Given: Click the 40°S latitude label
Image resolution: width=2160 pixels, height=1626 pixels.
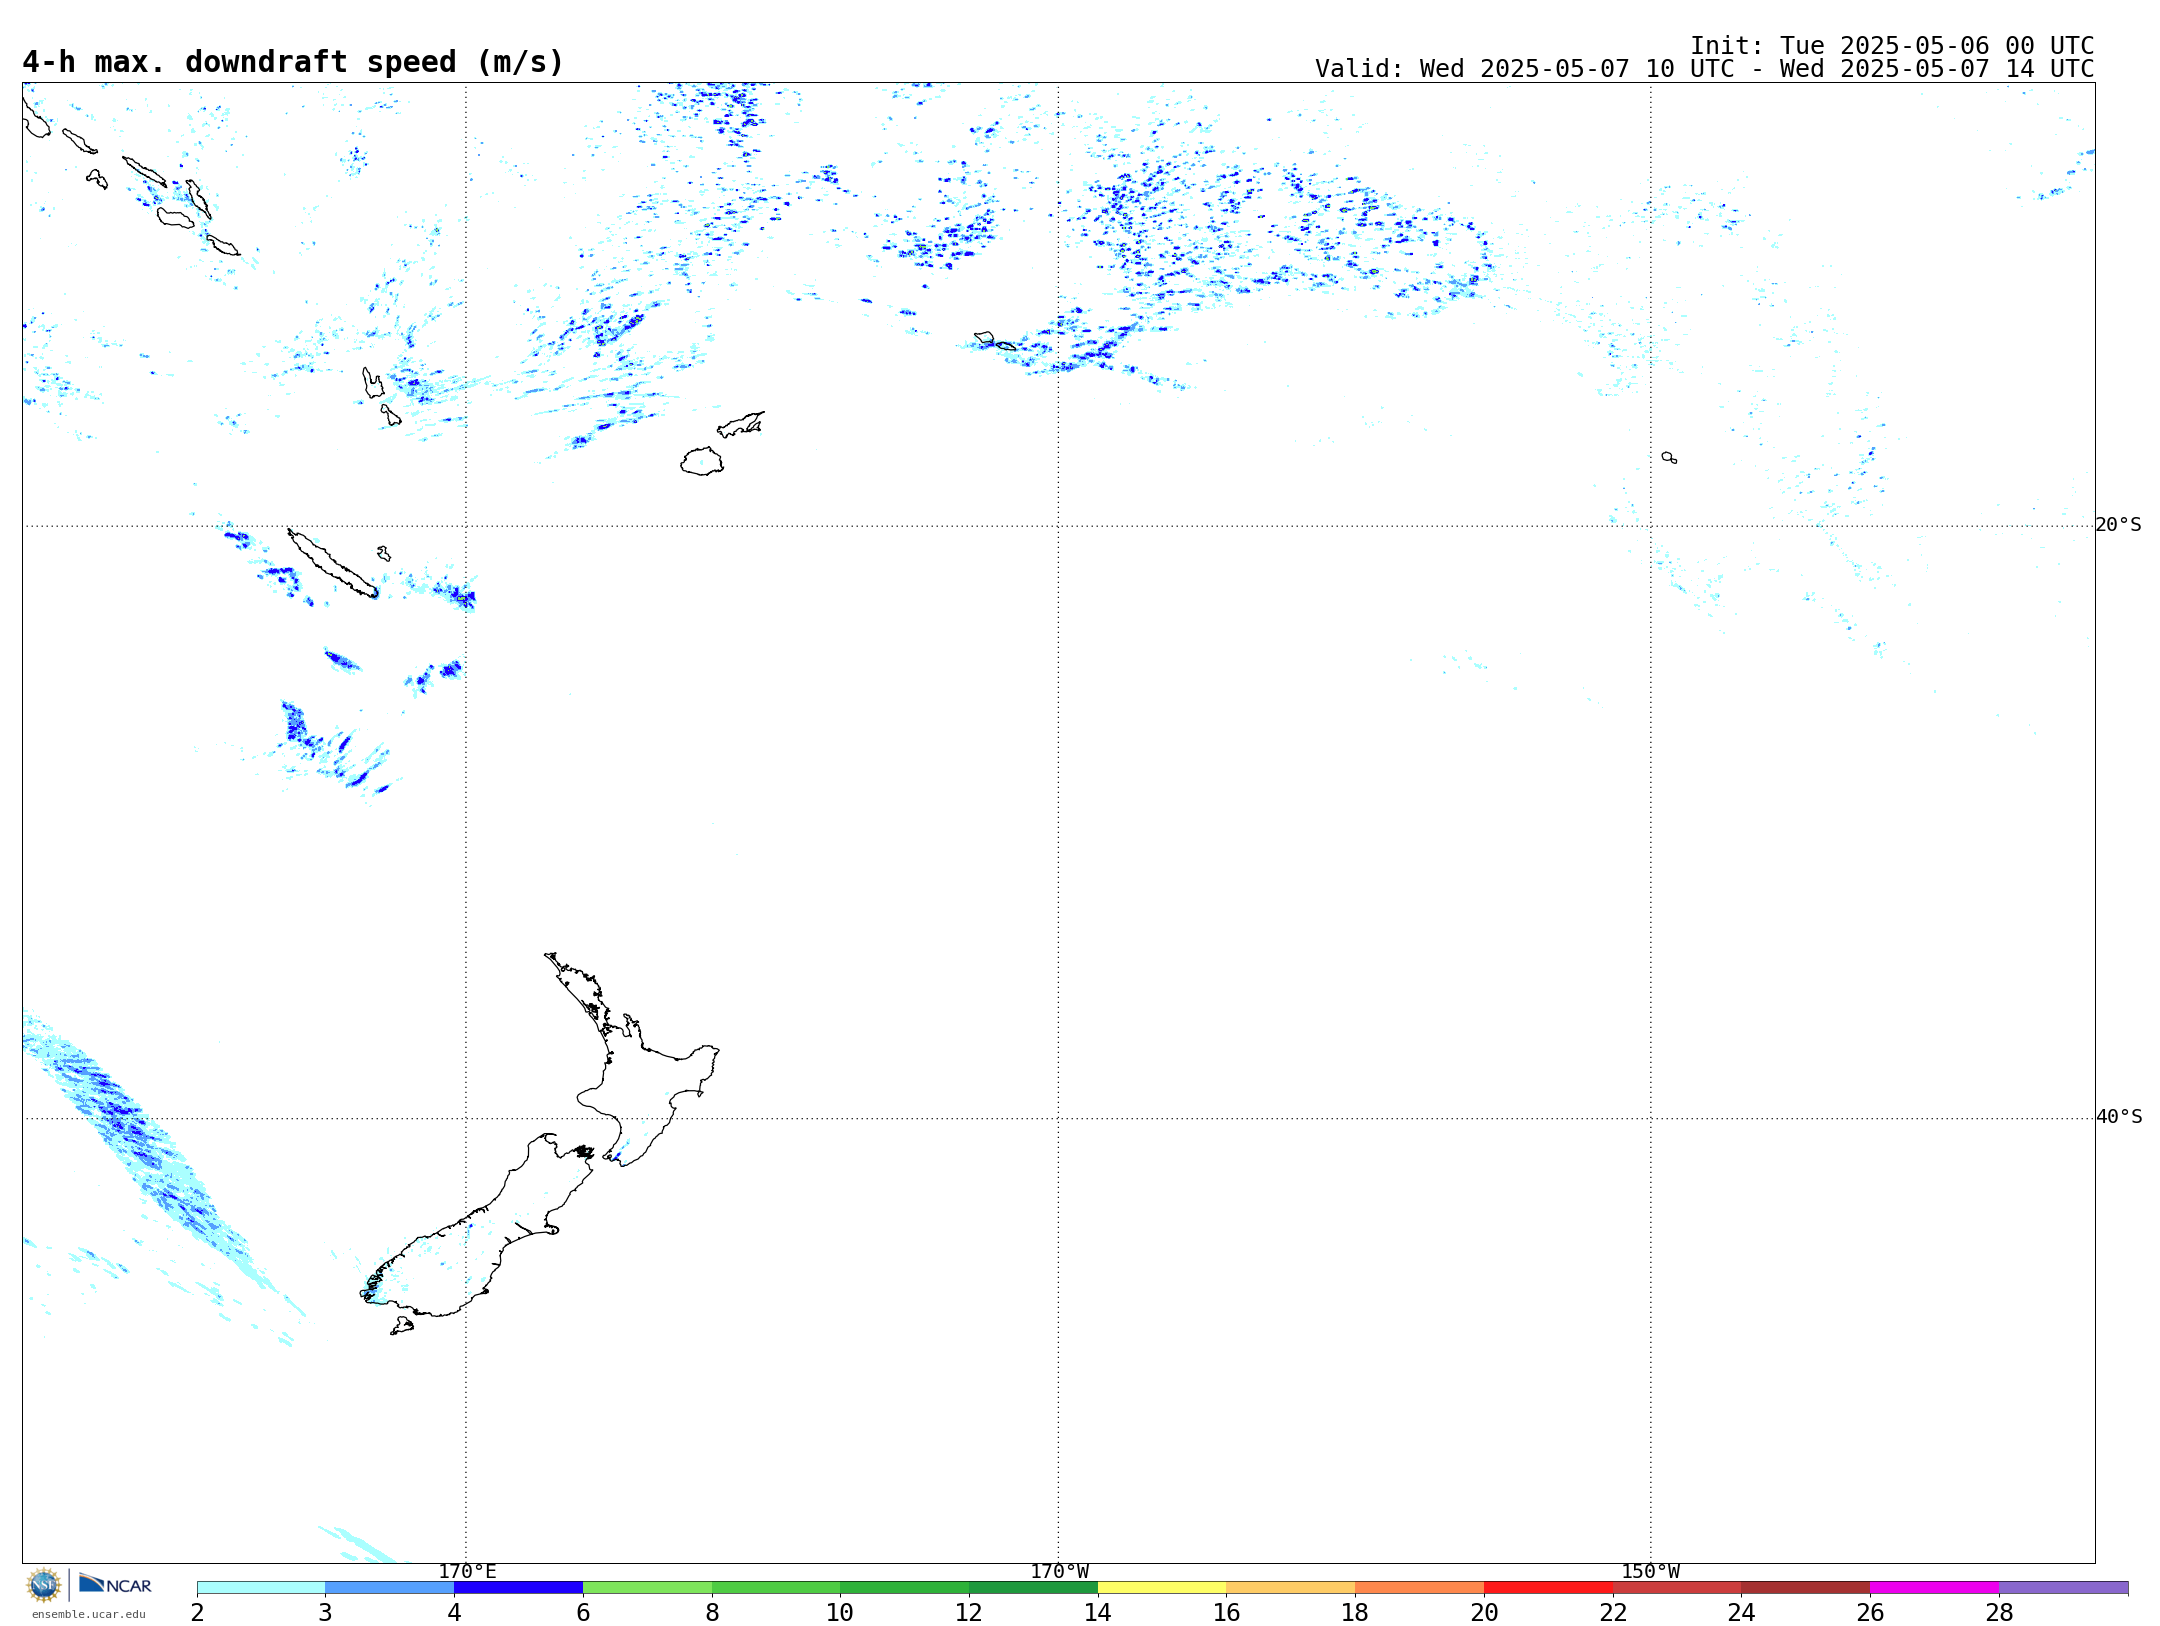Looking at the screenshot, I should [2118, 1117].
